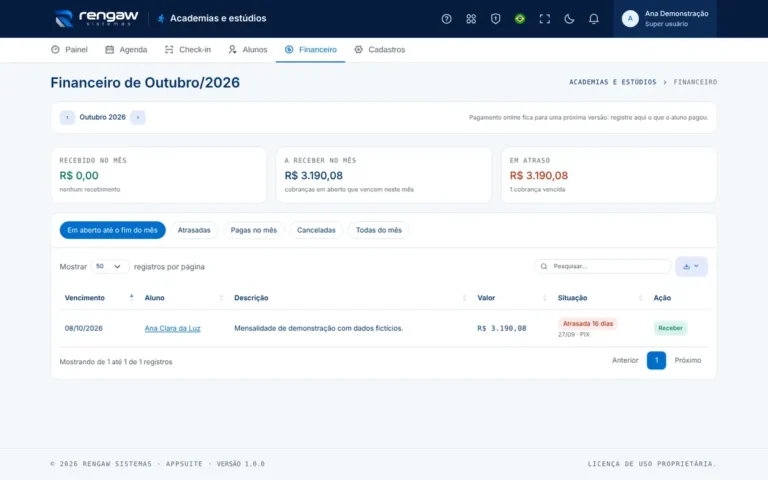Click the search magnifier icon

point(544,266)
